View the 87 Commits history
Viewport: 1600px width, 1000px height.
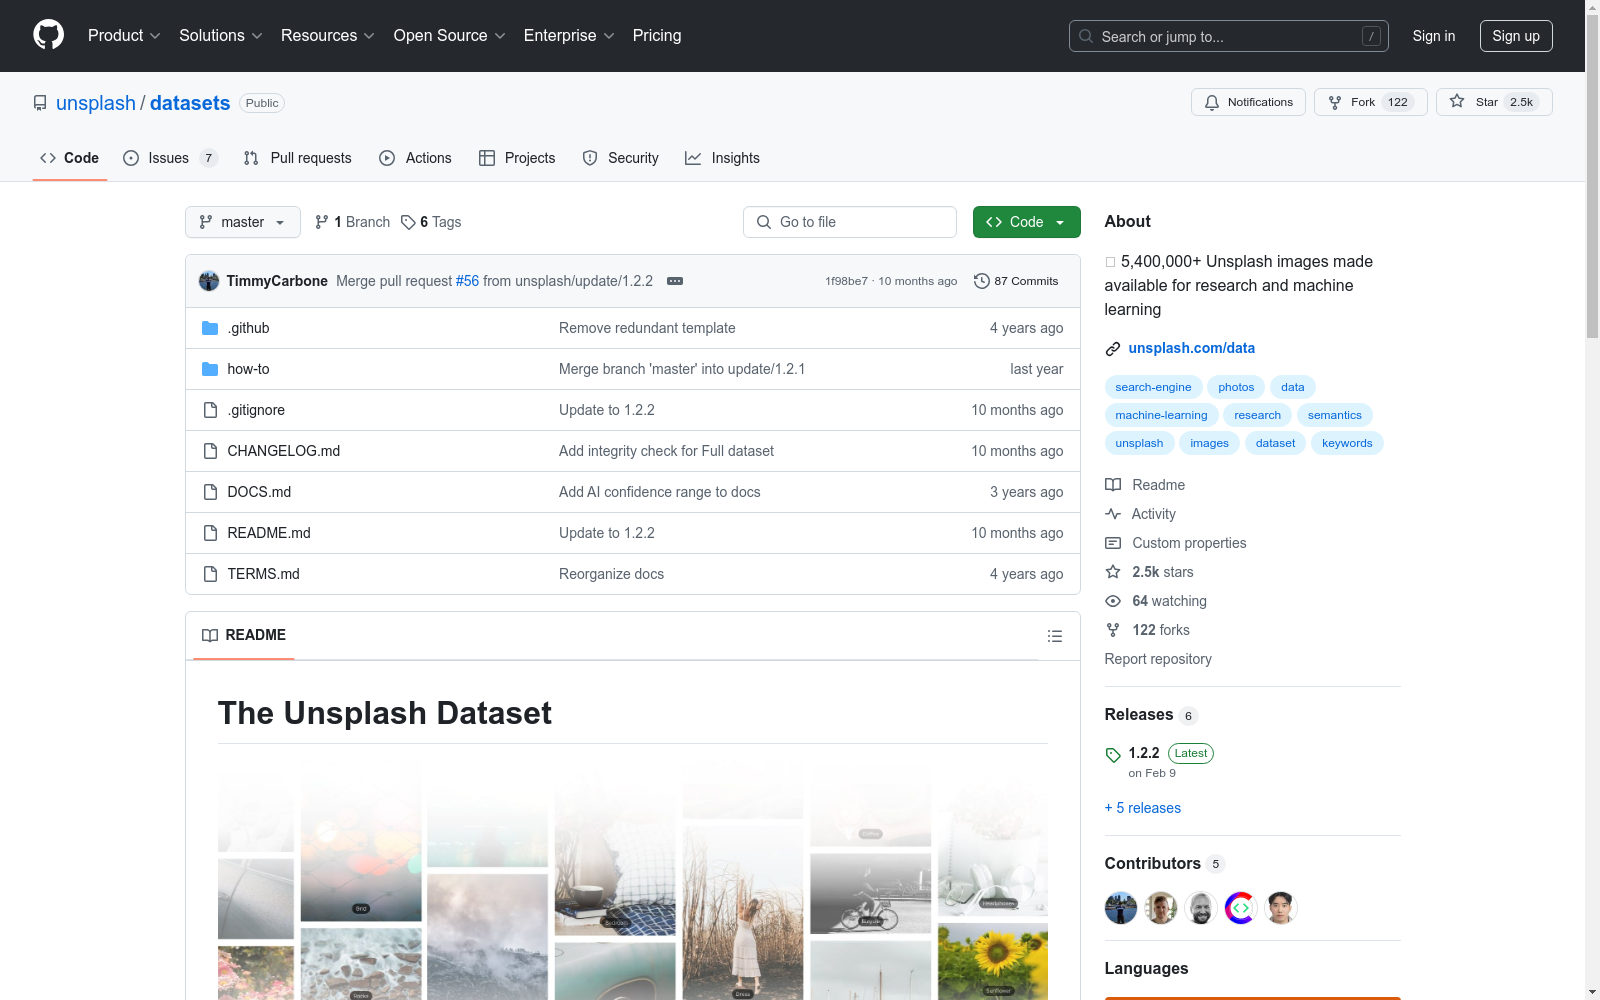coord(1016,281)
